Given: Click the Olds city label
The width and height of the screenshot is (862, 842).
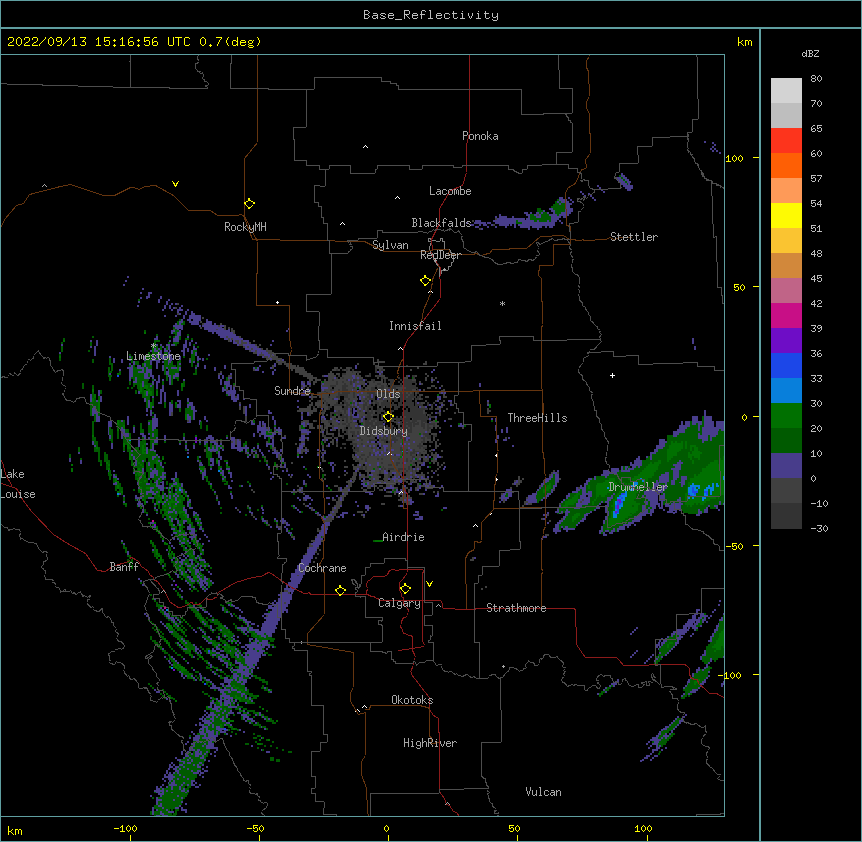Looking at the screenshot, I should tap(388, 394).
